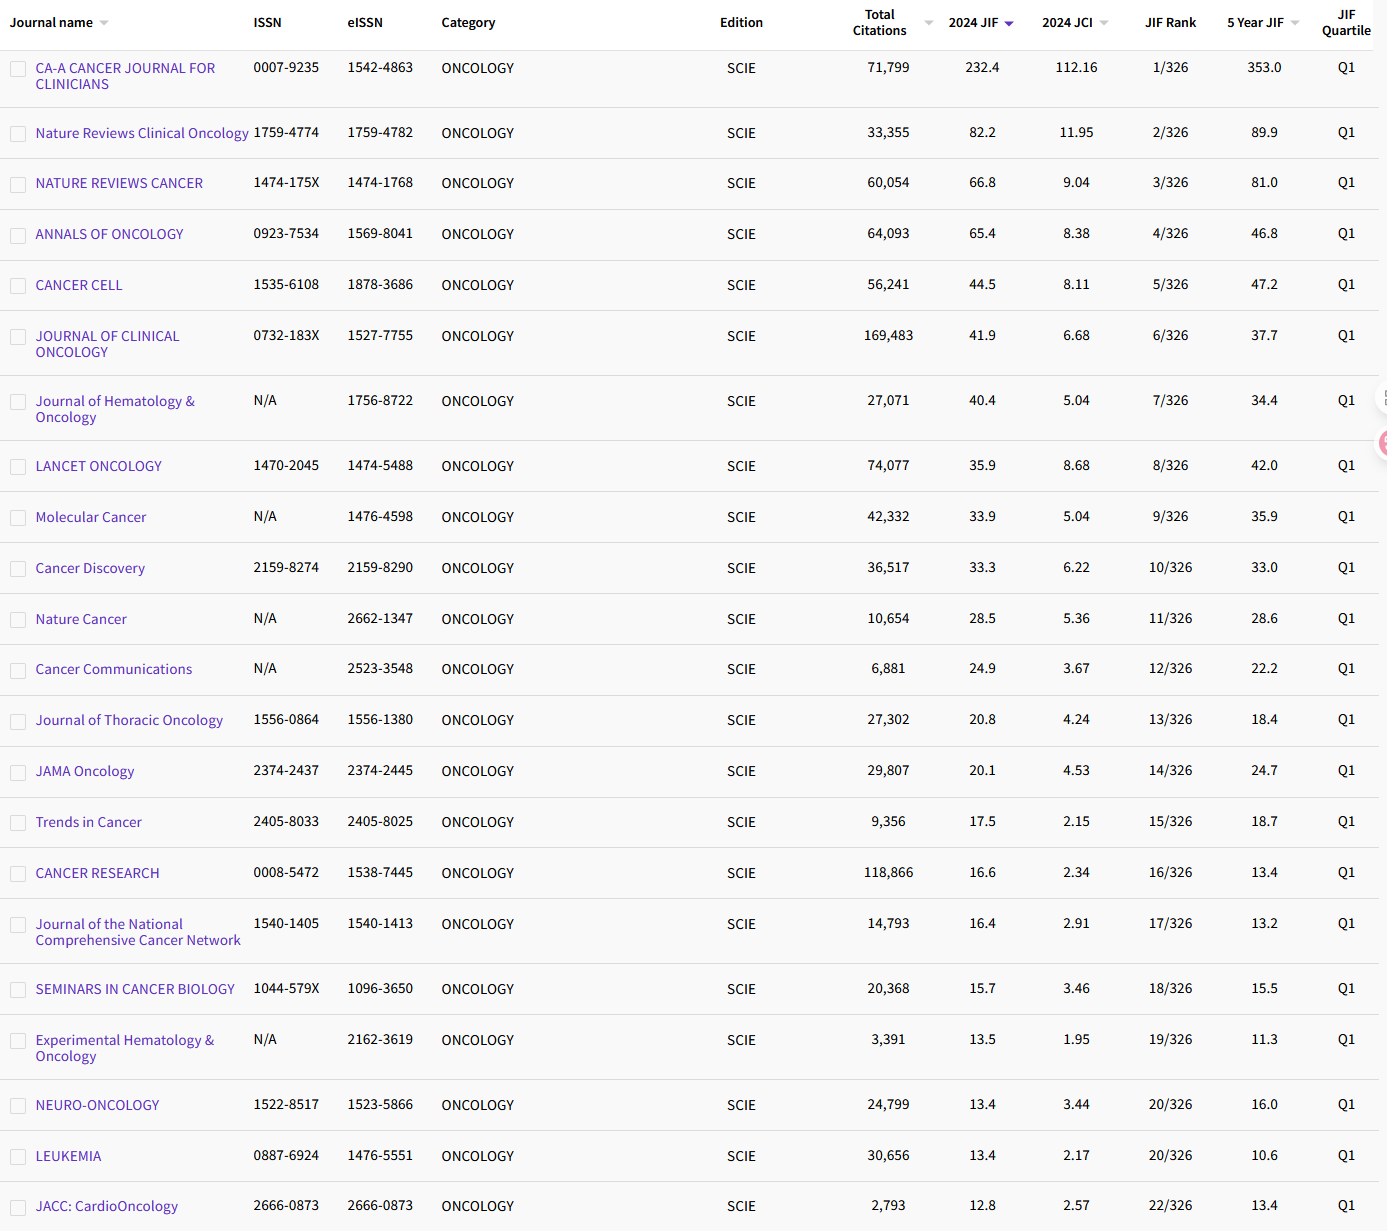
Task: Tick the LEUKEMIA row checkbox
Action: pos(18,1157)
